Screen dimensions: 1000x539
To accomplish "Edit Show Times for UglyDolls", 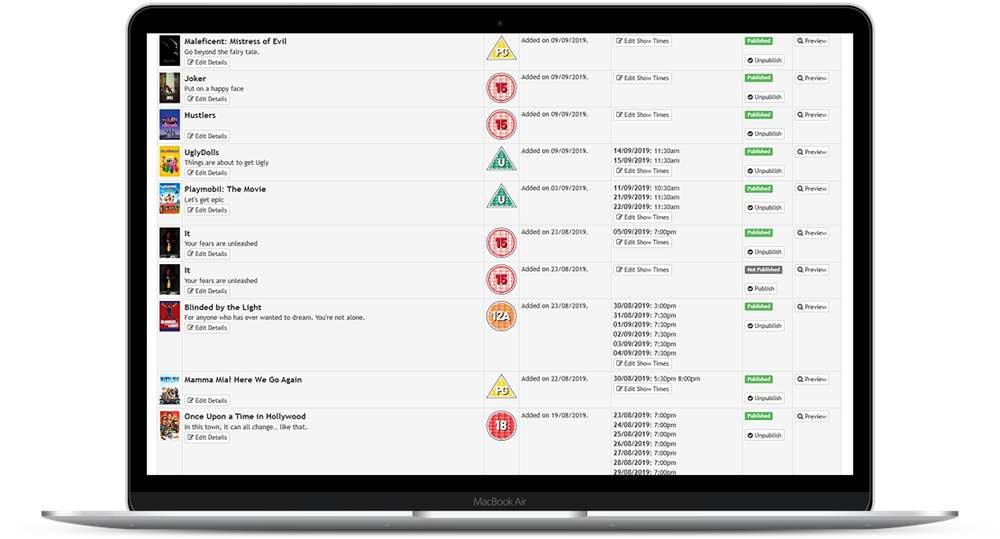I will coord(642,171).
